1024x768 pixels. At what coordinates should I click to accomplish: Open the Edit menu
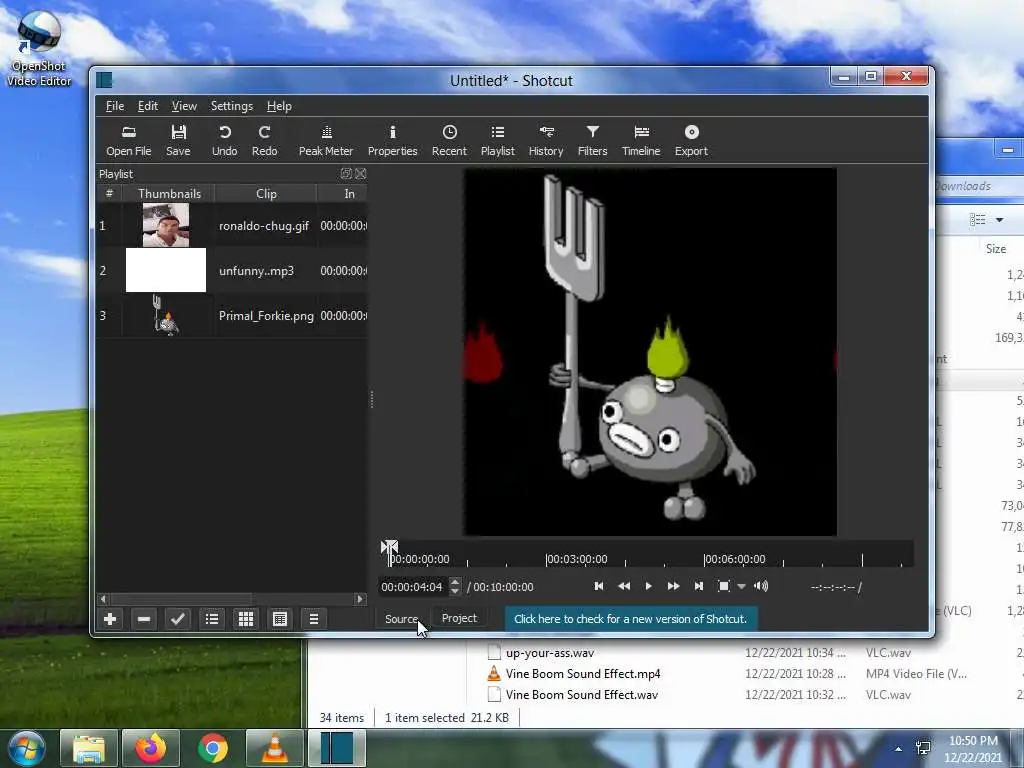148,106
